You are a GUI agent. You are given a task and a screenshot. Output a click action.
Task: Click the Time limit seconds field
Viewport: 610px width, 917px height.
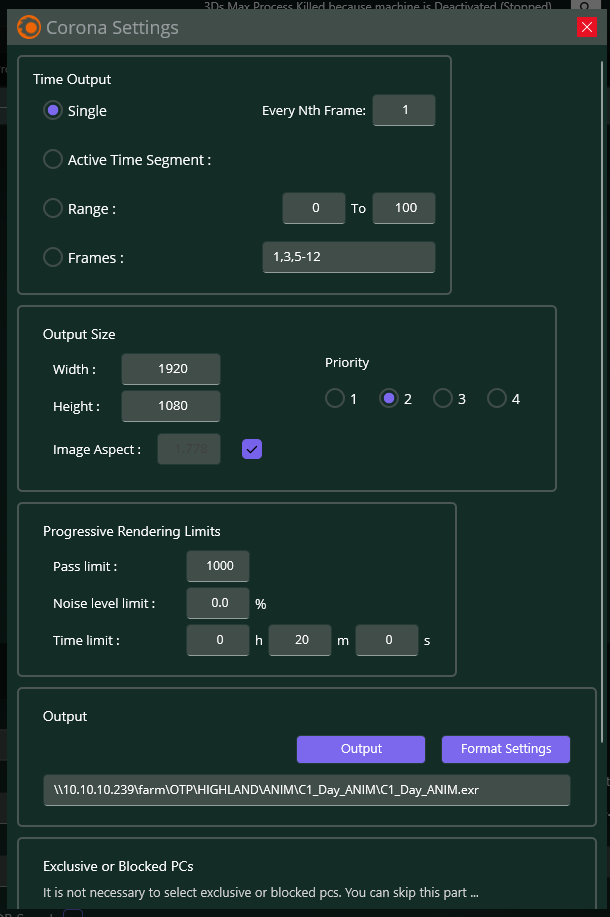[x=387, y=640]
